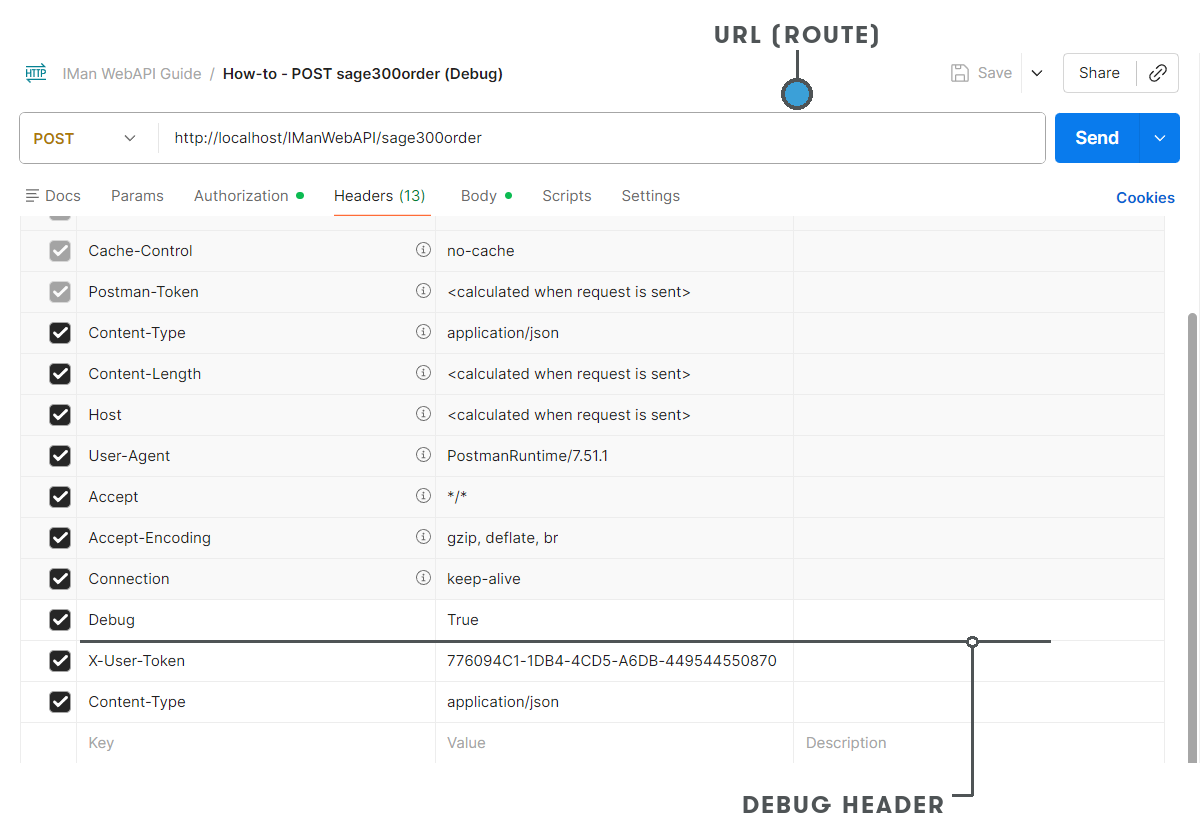Image resolution: width=1200 pixels, height=821 pixels.
Task: Uncheck the User-Agent header
Action: coord(60,456)
